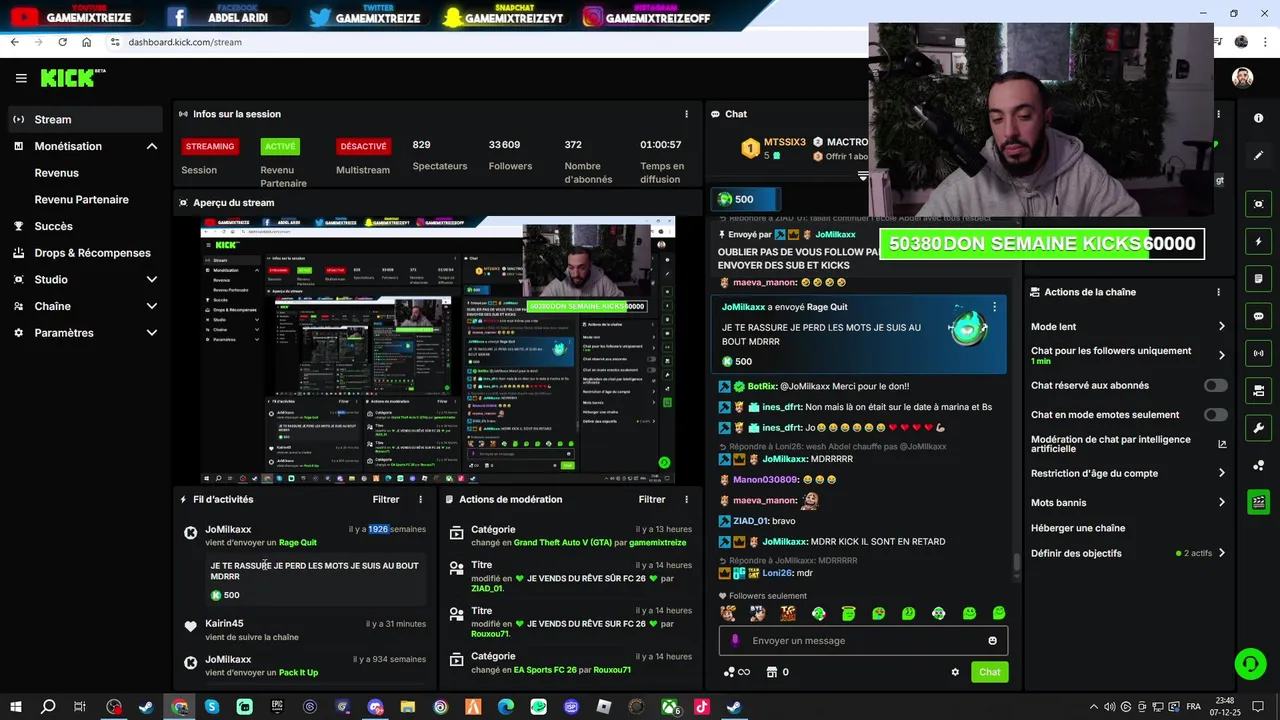Open Revenus in sidebar

coord(56,173)
